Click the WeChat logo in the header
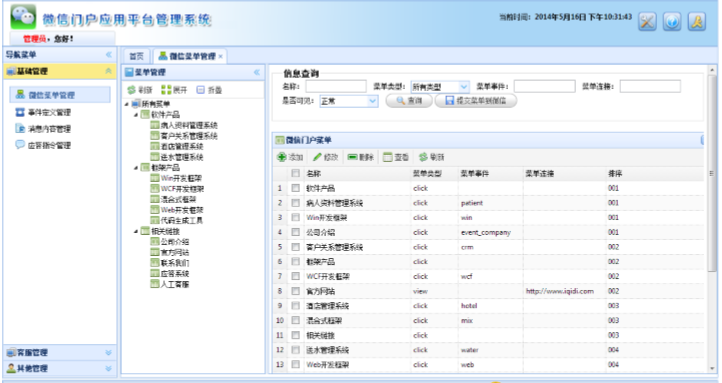This screenshot has height=383, width=722. pyautogui.click(x=23, y=17)
